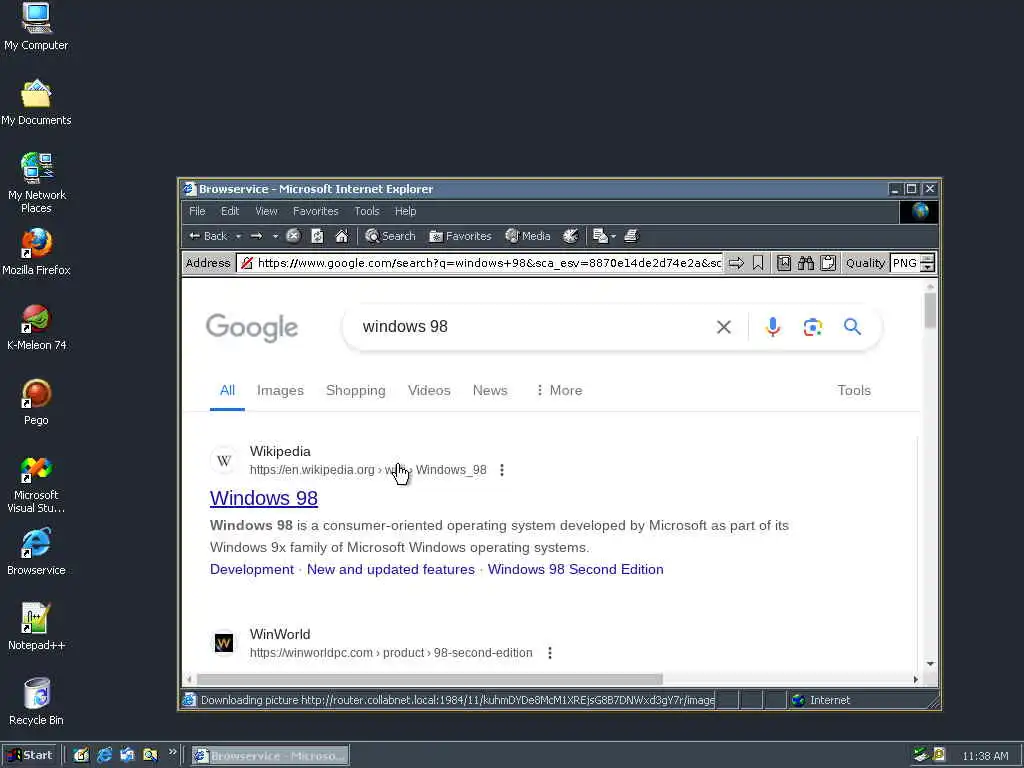Click the Forward arrow button
The image size is (1024, 768).
pos(257,236)
